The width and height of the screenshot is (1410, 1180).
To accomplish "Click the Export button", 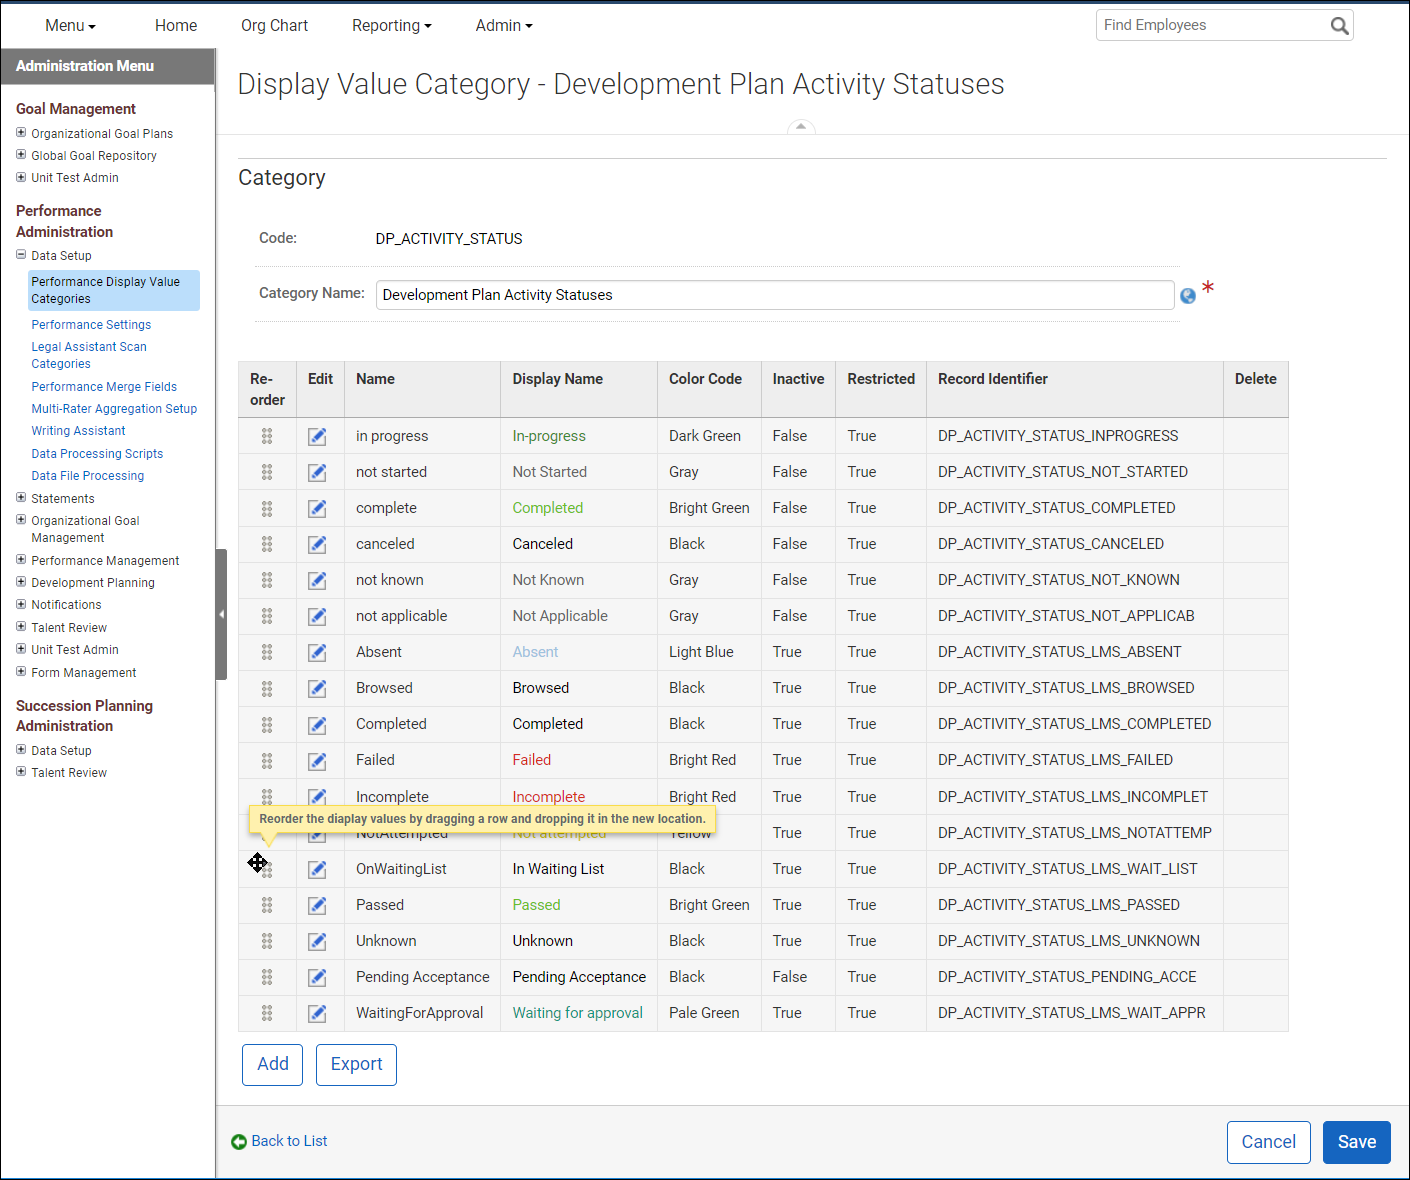I will tap(356, 1064).
